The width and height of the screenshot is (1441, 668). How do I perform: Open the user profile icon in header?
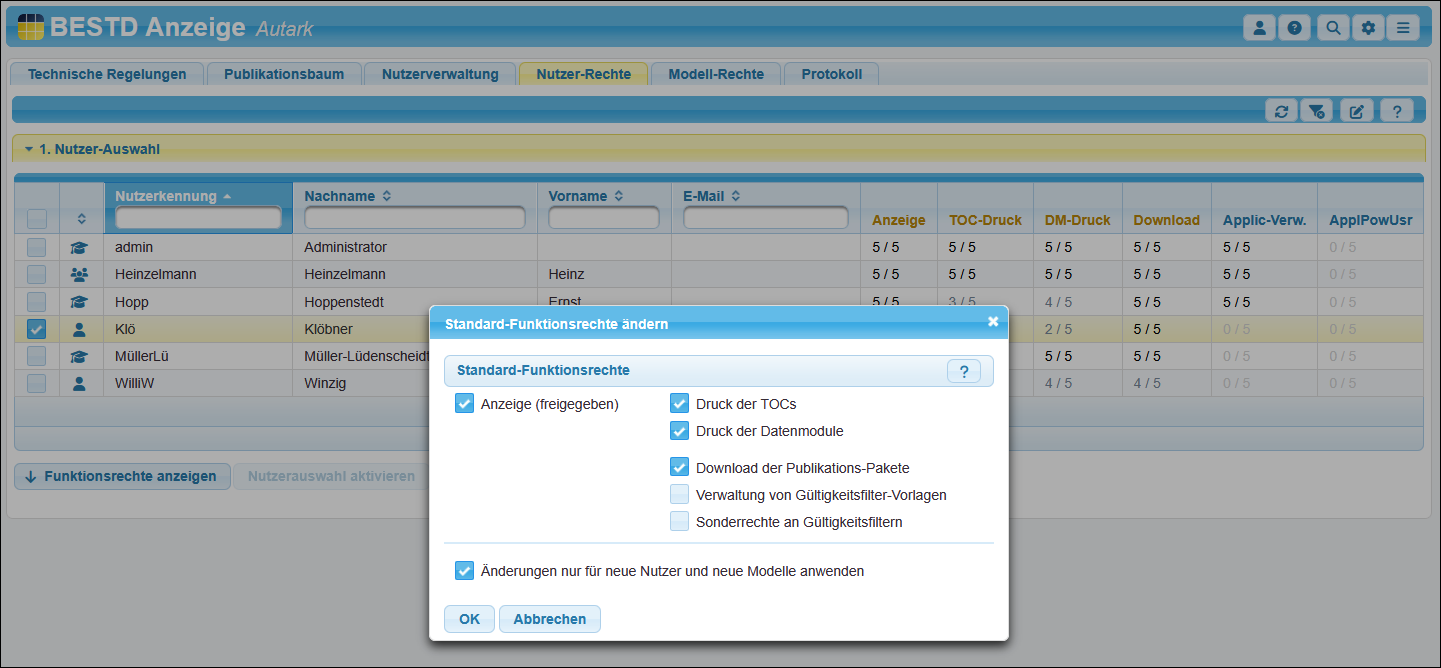tap(1259, 28)
